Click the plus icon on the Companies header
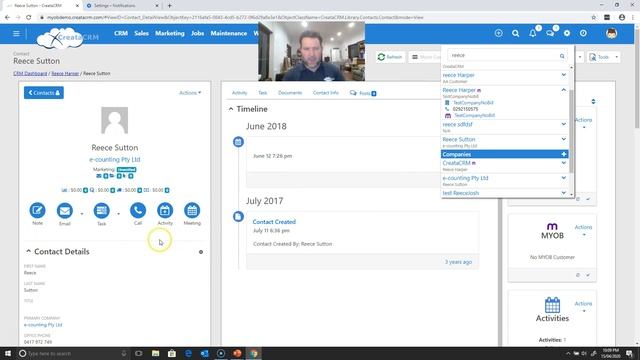Viewport: 640px width, 360px height. point(564,154)
